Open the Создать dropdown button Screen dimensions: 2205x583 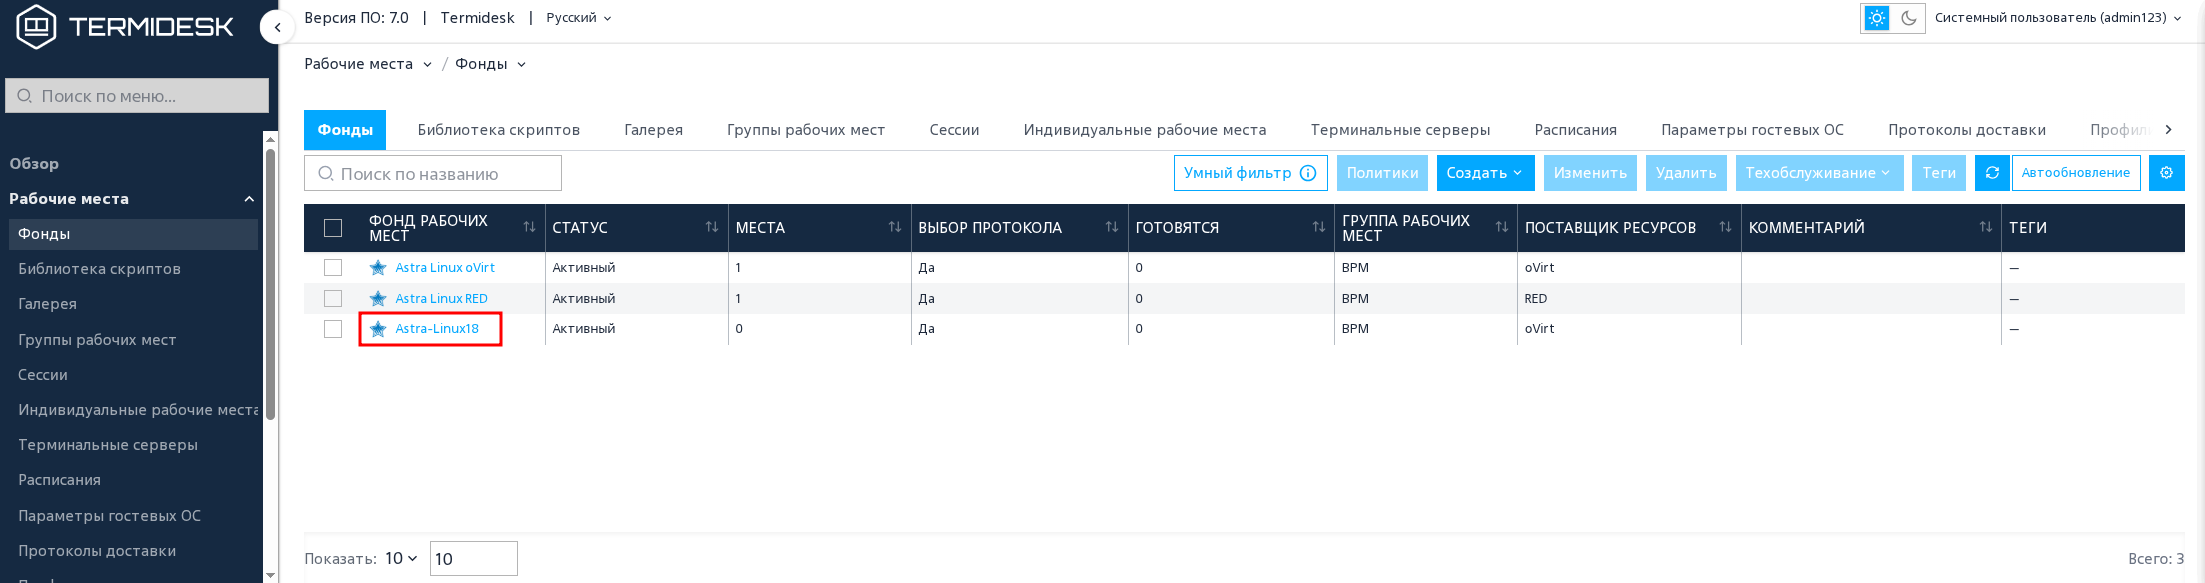point(1485,173)
